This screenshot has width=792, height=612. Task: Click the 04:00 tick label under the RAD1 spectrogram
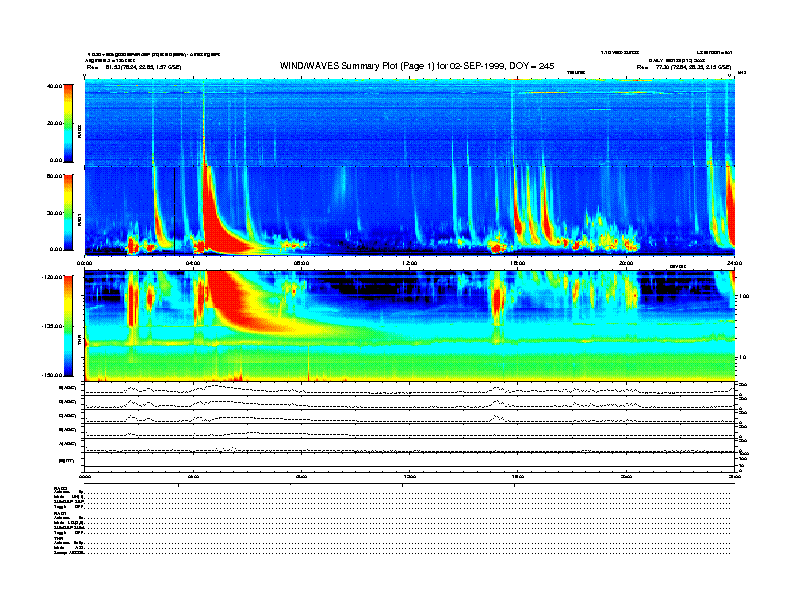click(x=193, y=263)
